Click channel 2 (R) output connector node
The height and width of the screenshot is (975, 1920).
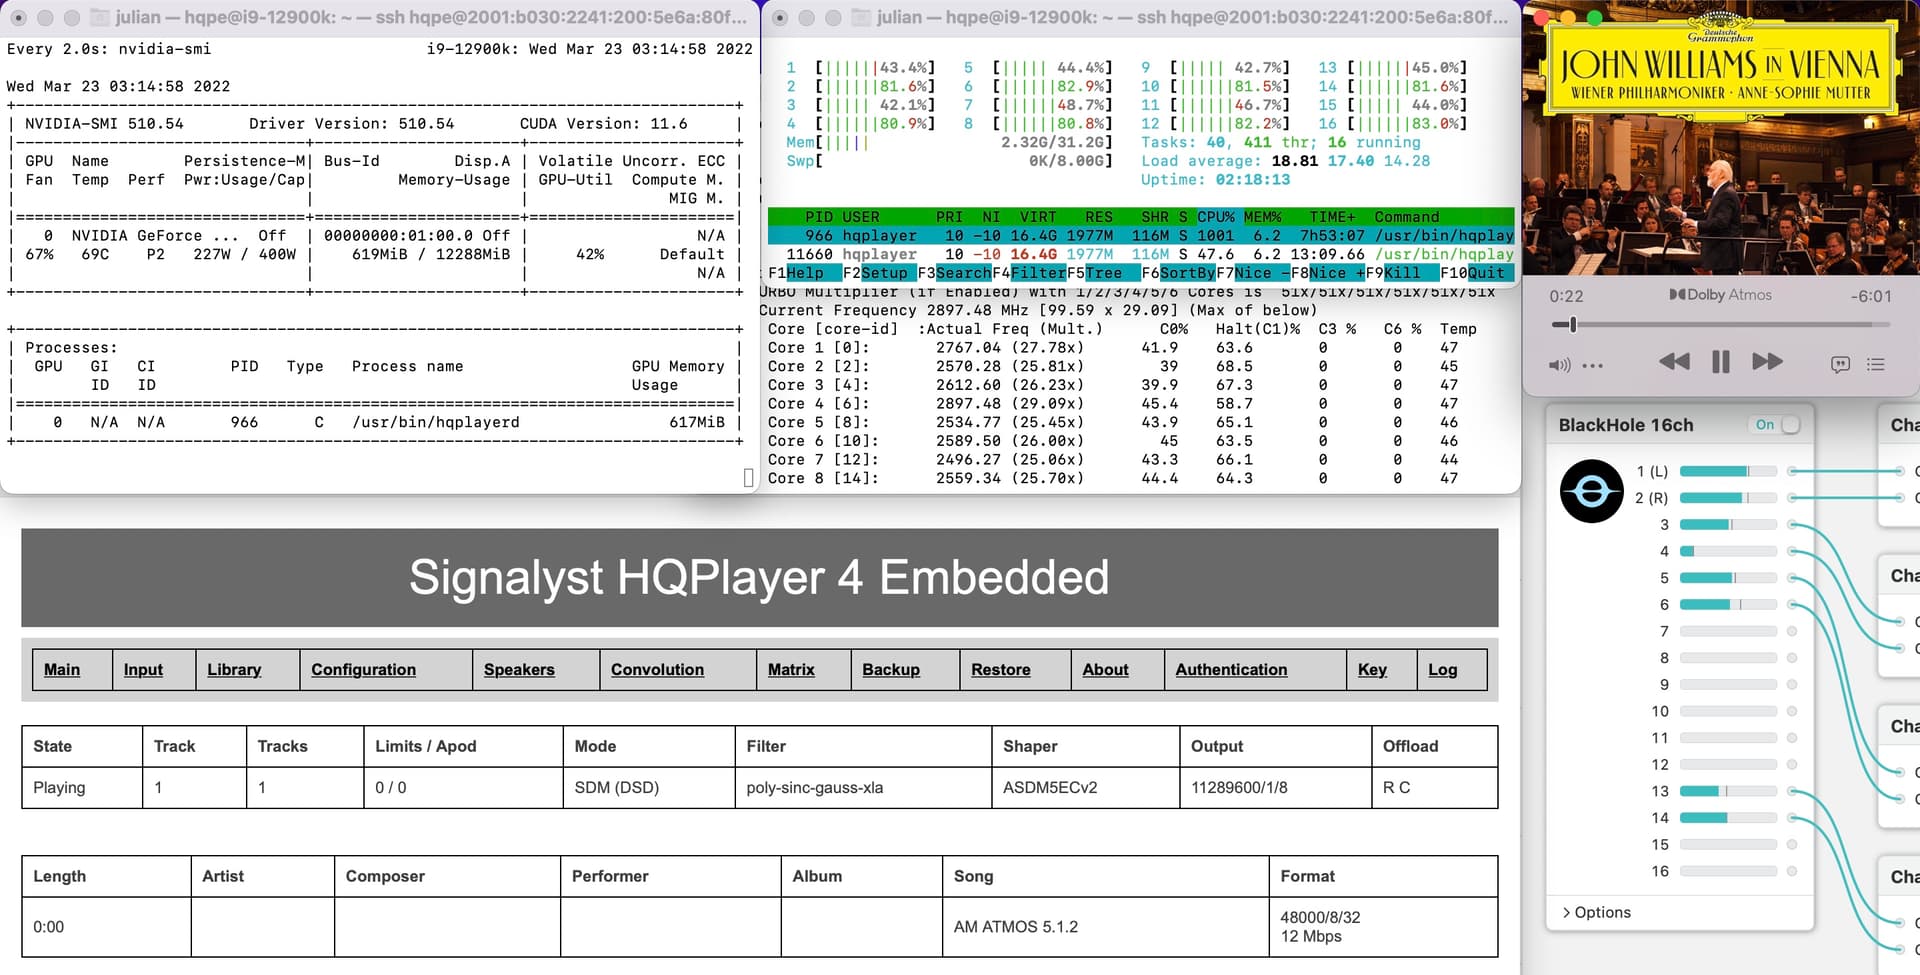click(x=1792, y=498)
